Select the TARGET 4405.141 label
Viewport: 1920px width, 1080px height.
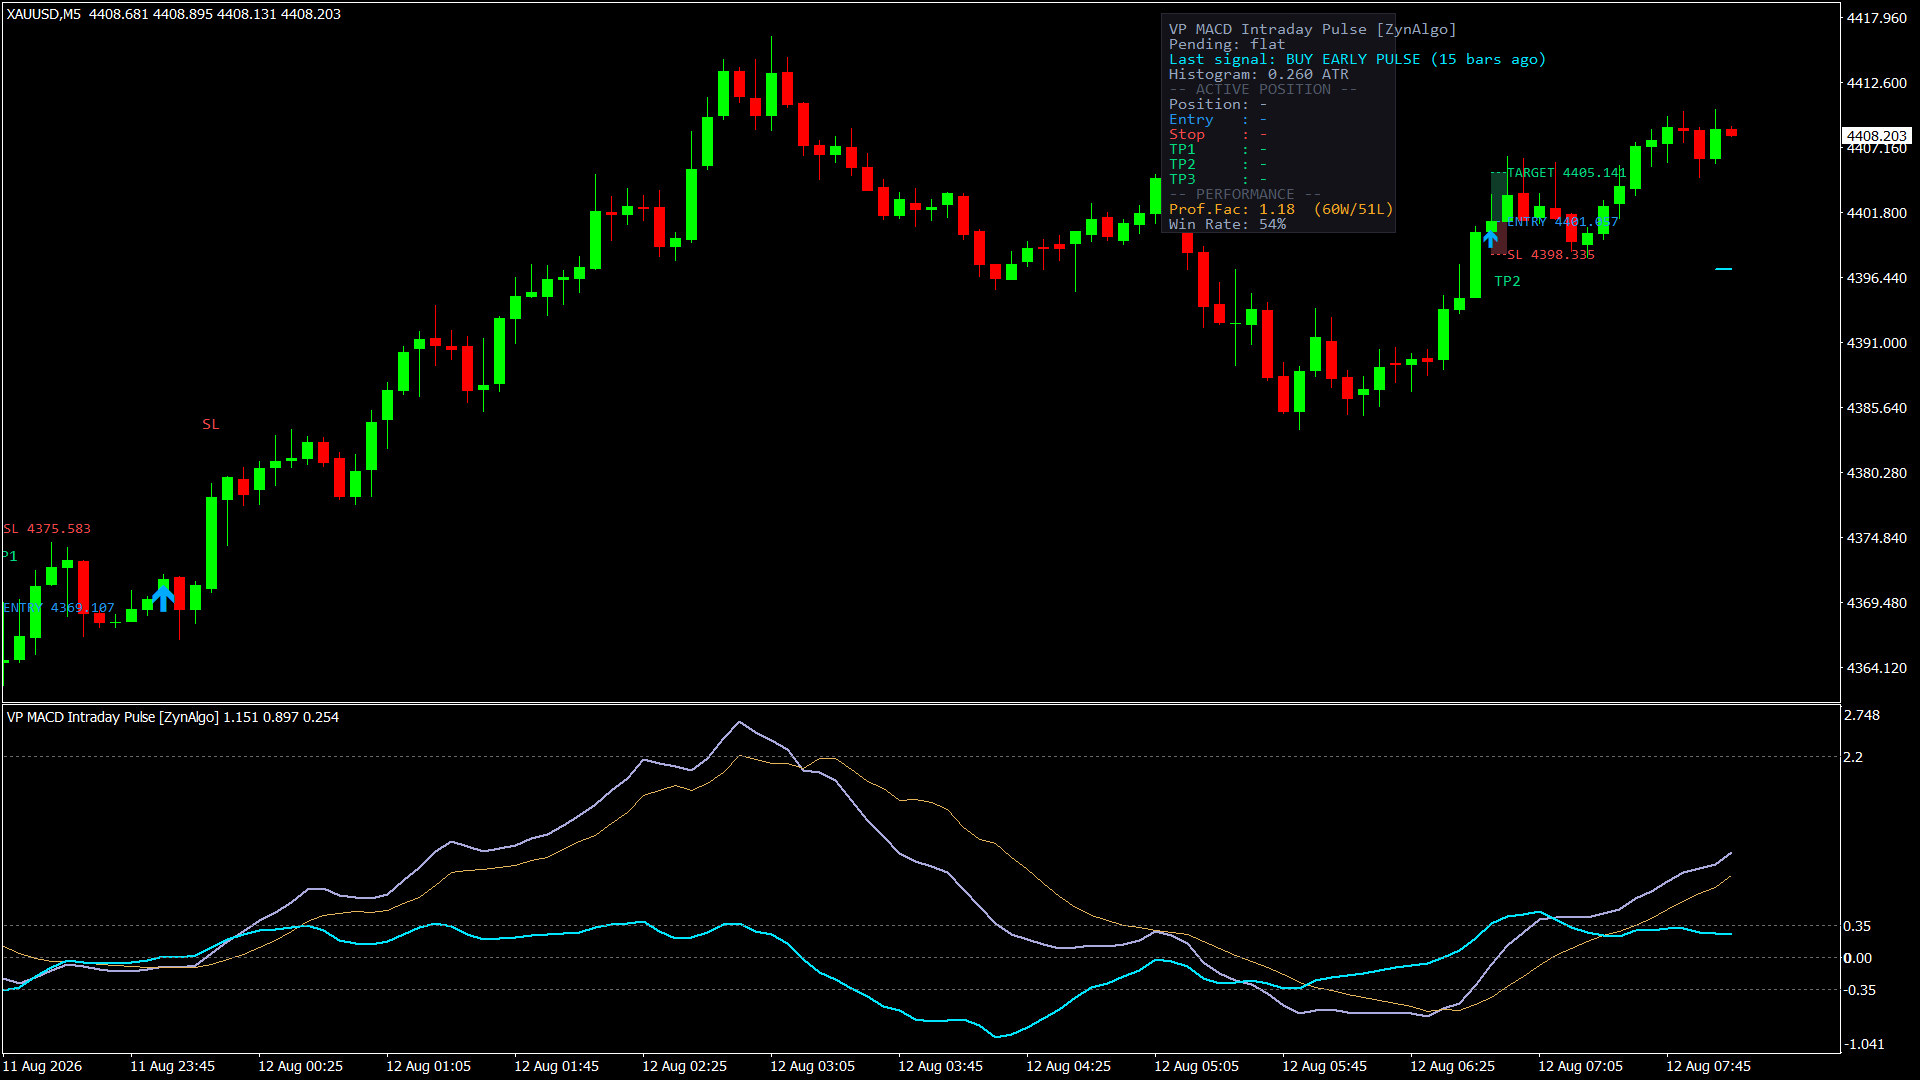coord(1566,173)
